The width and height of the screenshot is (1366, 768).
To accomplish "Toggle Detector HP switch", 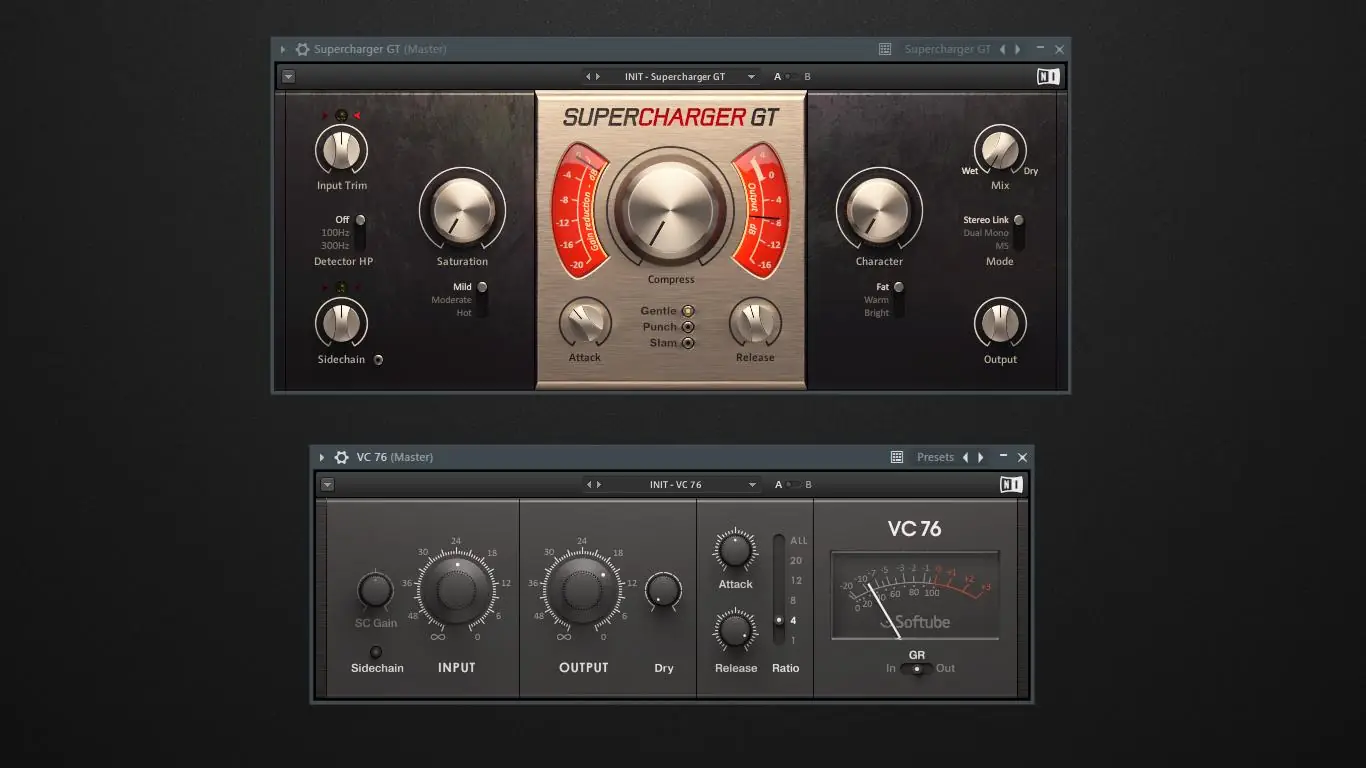I will pos(360,232).
